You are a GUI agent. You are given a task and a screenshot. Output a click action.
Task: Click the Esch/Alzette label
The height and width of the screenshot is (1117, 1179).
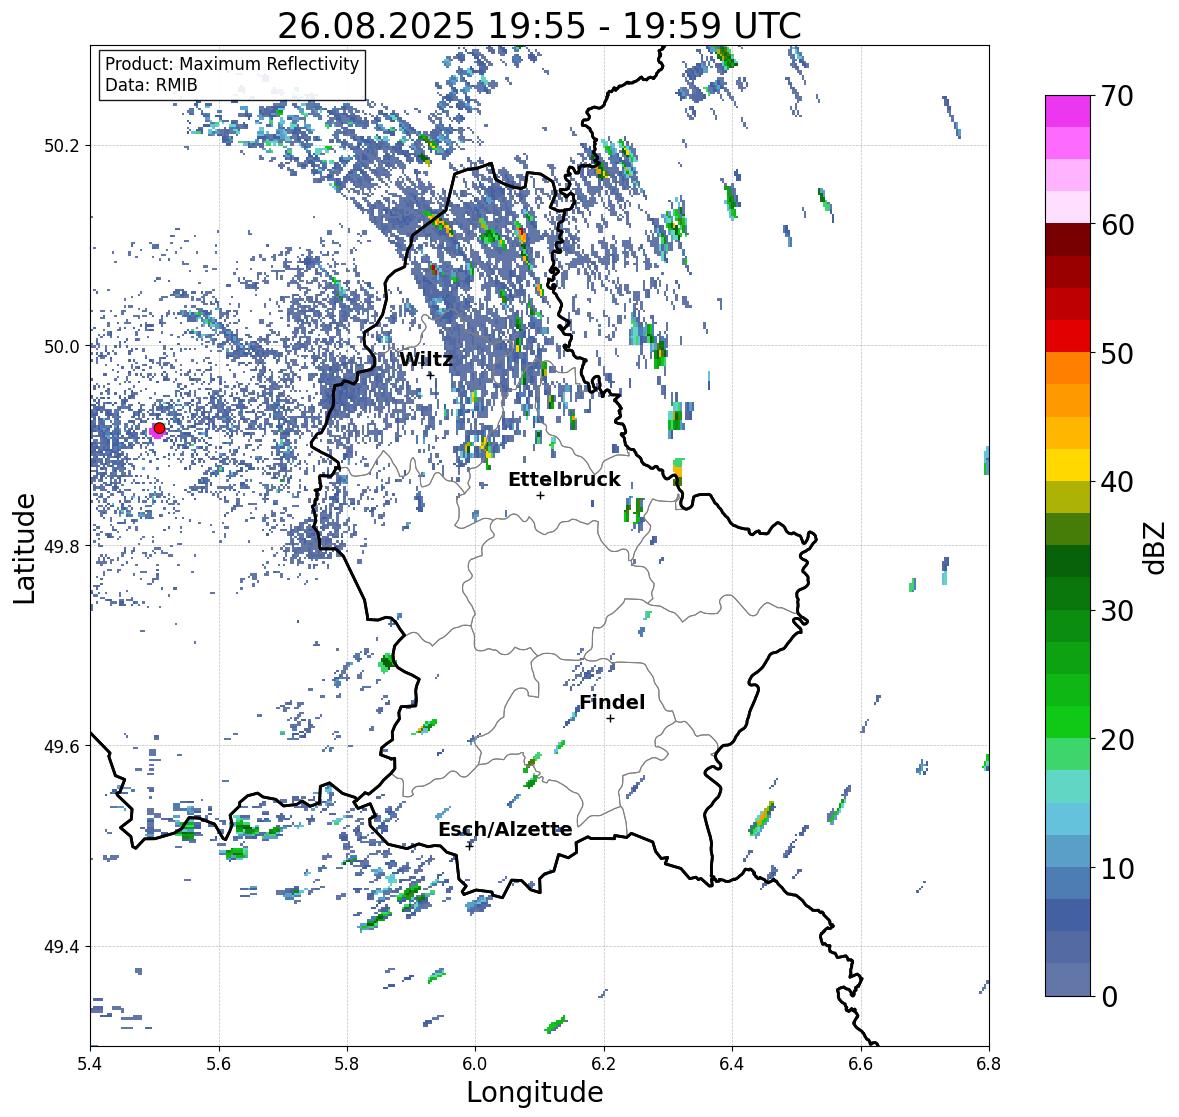point(505,829)
